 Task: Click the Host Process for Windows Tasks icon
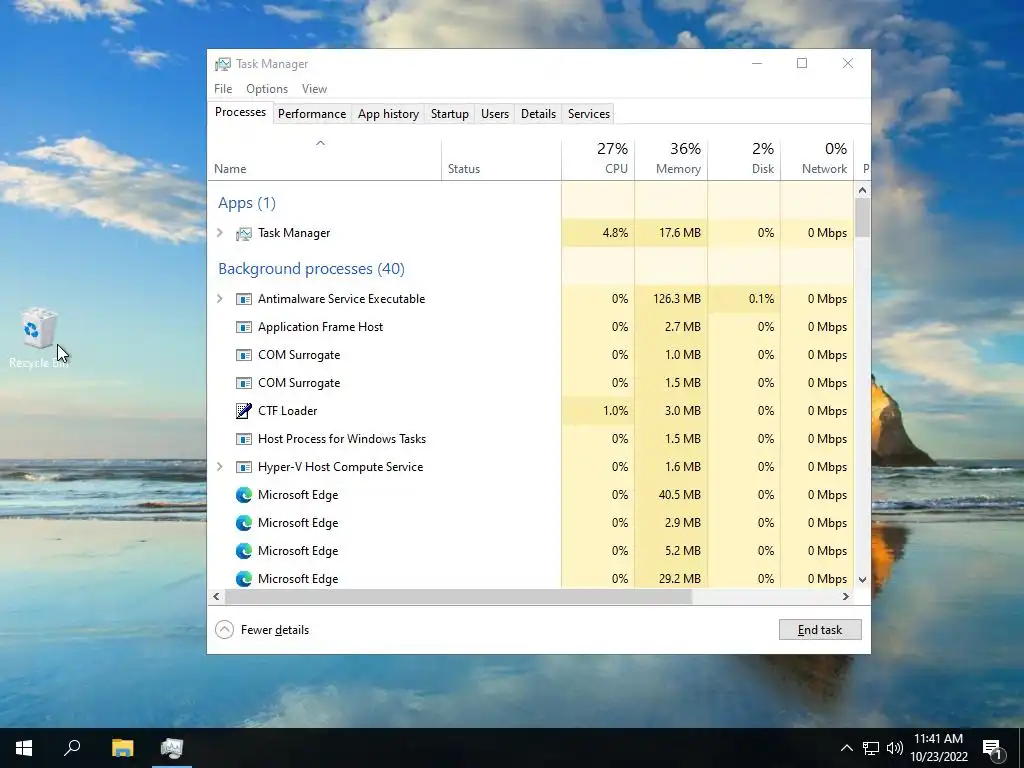click(244, 439)
